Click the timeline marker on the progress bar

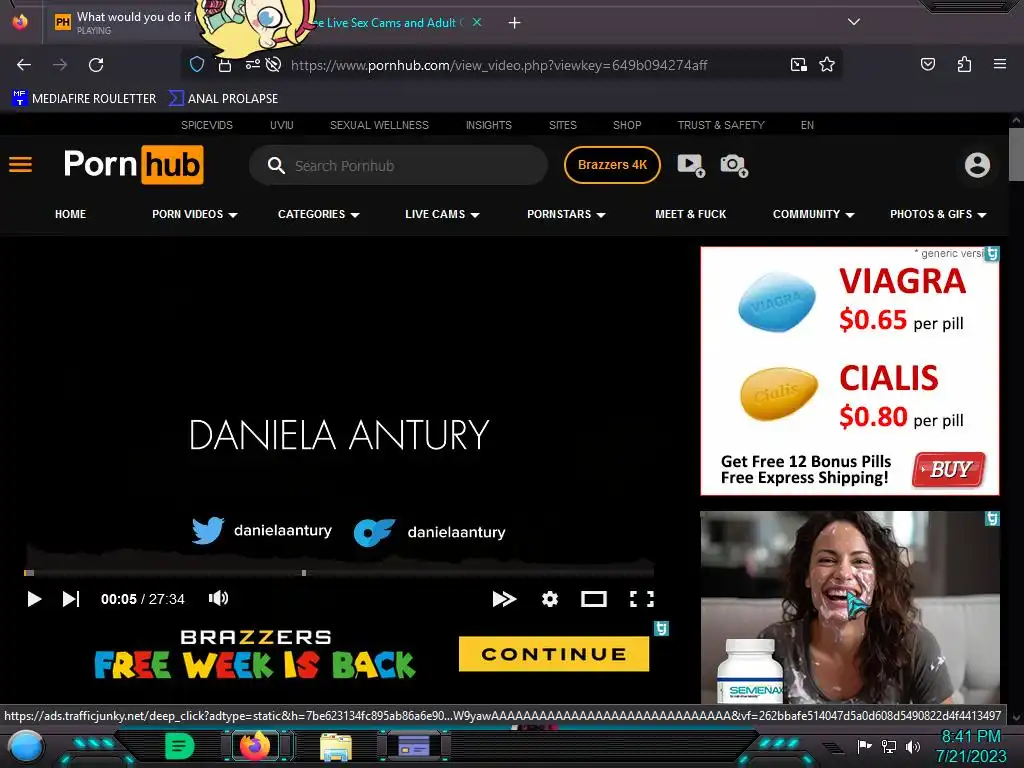click(304, 573)
